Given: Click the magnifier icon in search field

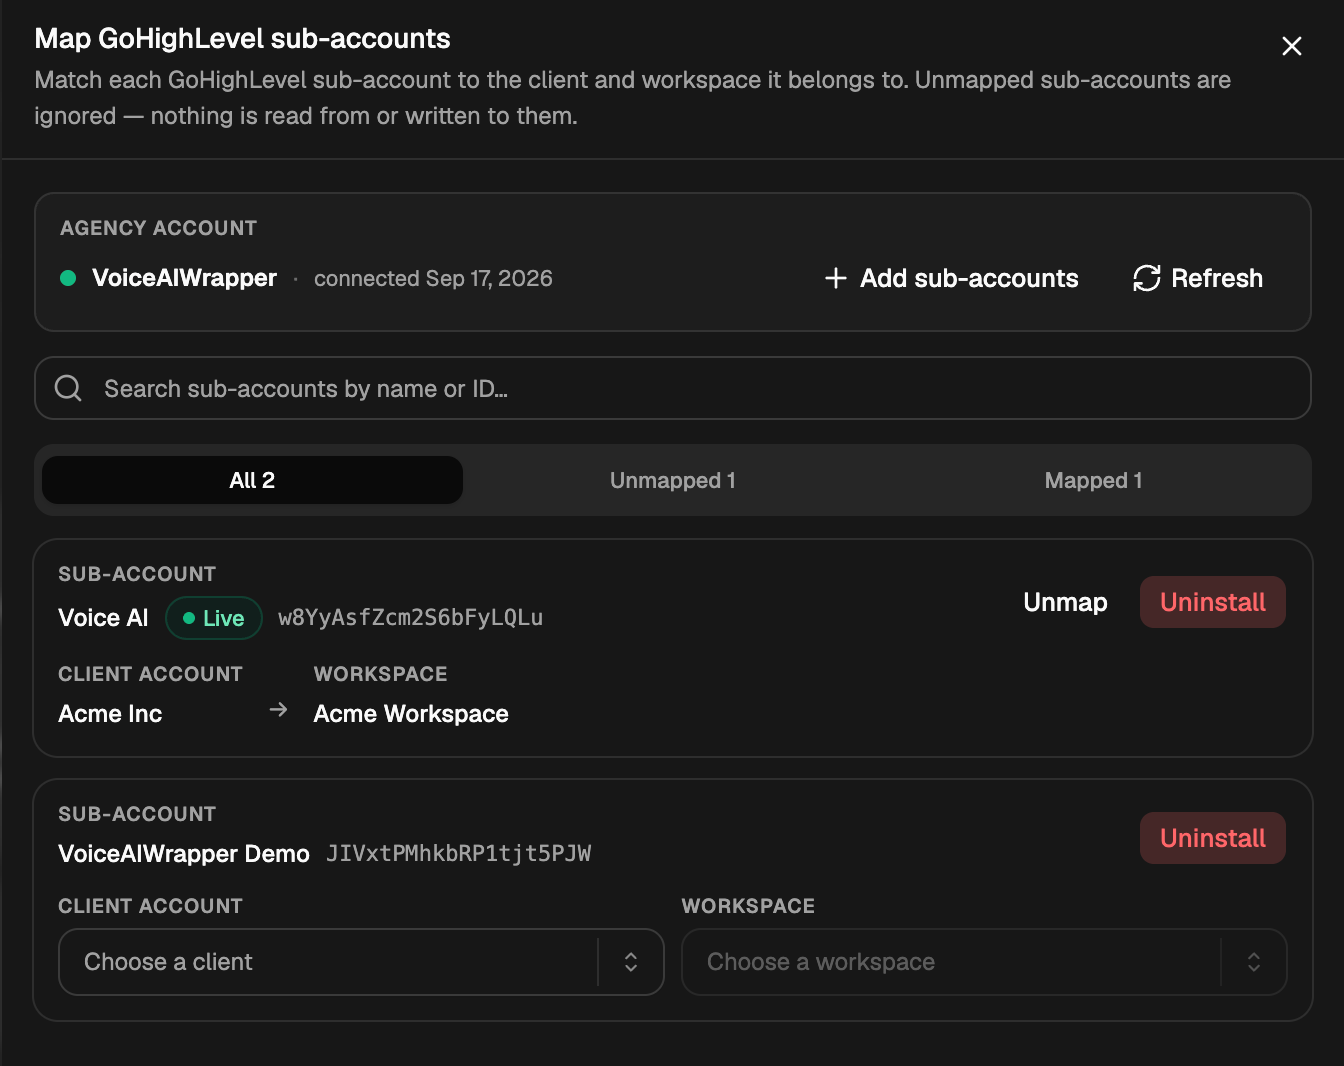Looking at the screenshot, I should pos(68,388).
